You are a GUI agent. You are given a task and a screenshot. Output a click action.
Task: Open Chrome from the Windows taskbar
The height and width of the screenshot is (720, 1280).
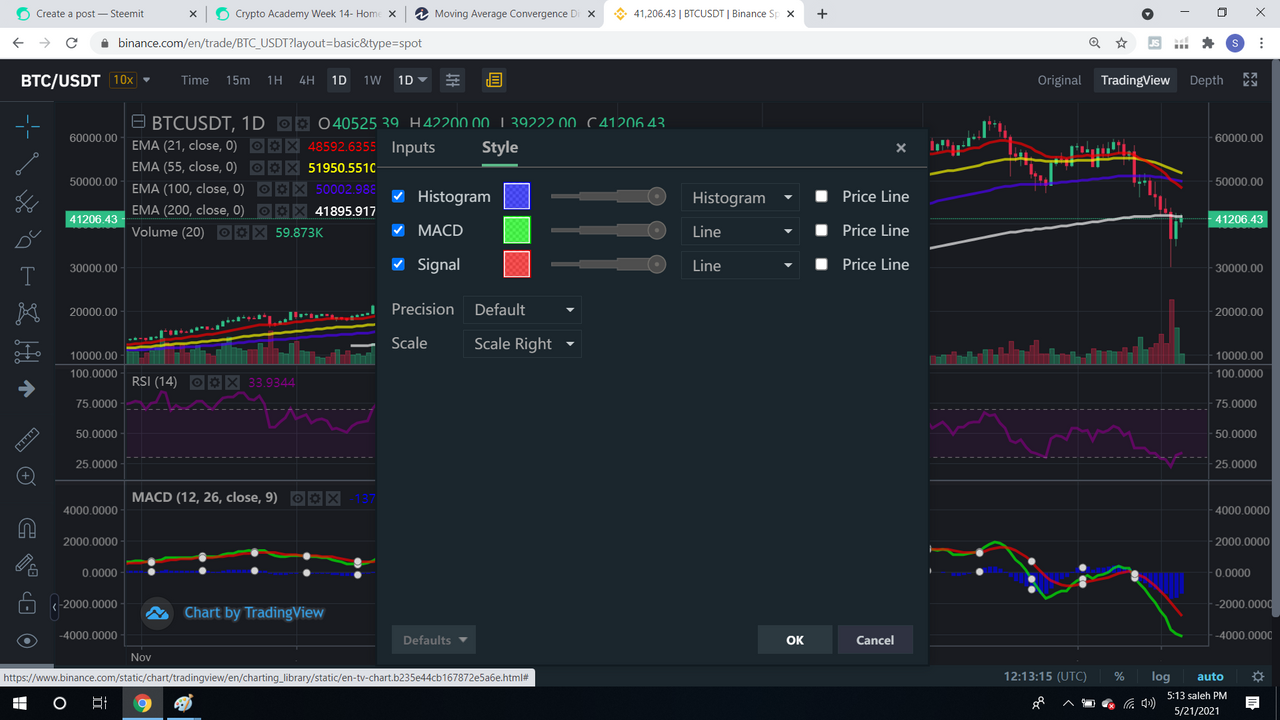pos(142,703)
